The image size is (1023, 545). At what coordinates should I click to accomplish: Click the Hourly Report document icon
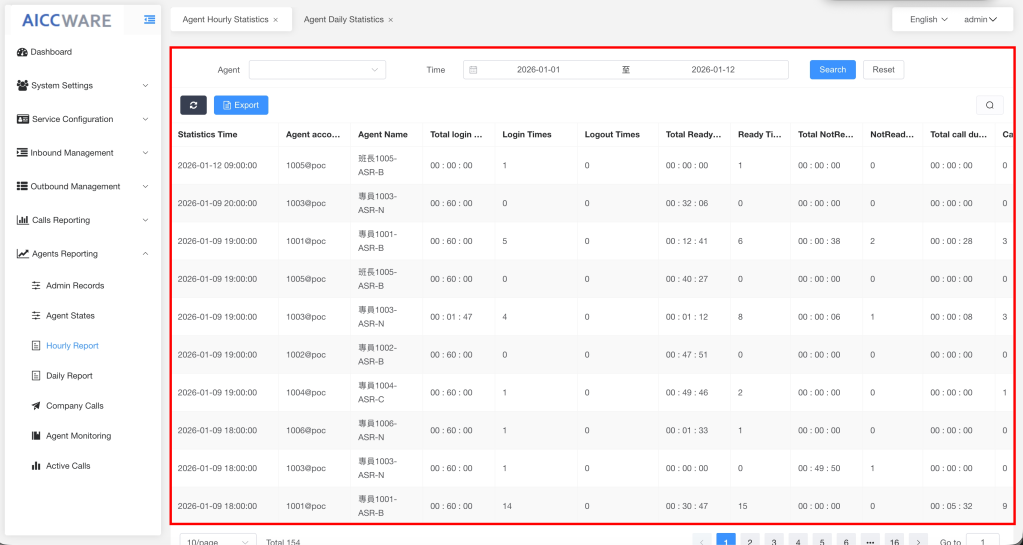coord(36,346)
